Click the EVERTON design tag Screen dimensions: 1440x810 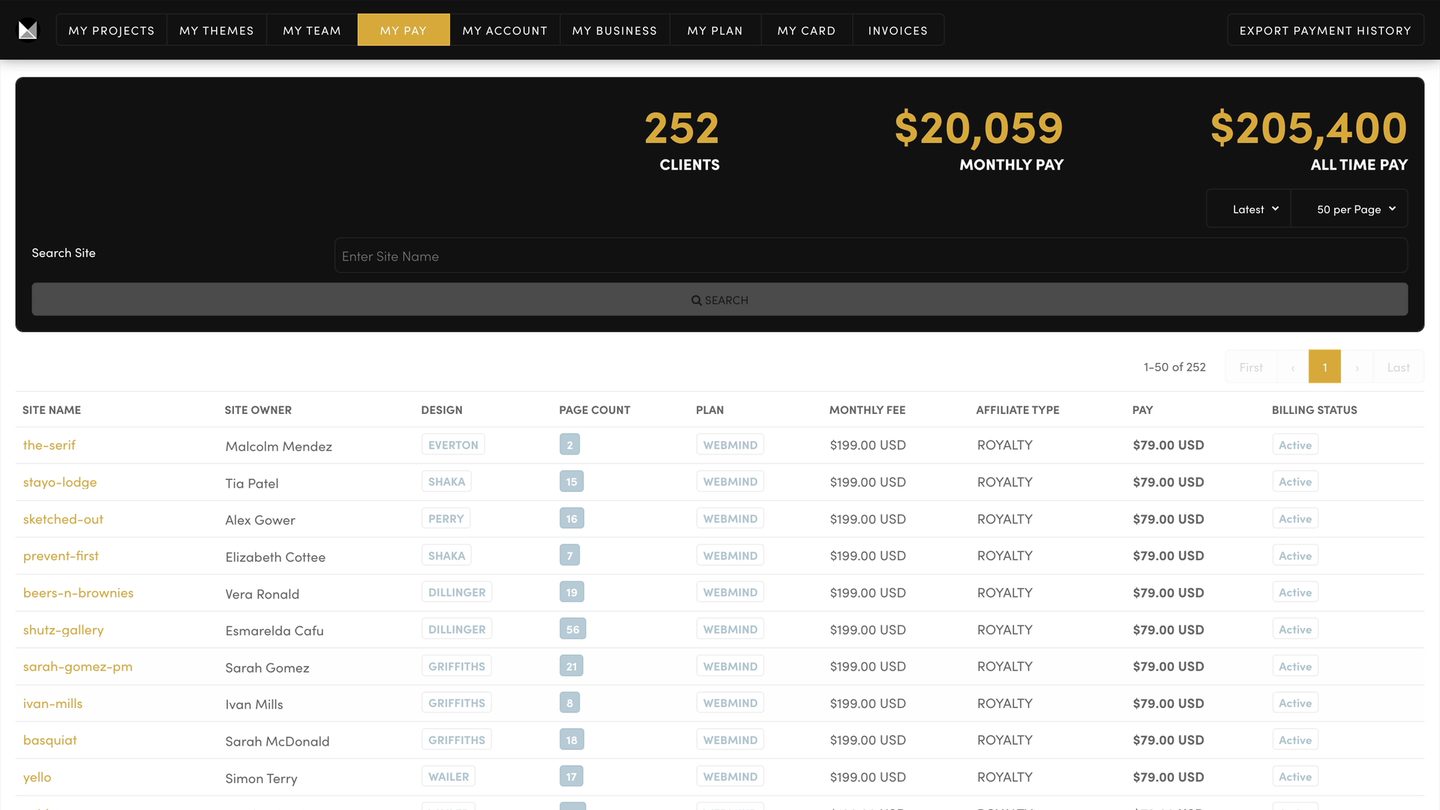[x=453, y=445]
